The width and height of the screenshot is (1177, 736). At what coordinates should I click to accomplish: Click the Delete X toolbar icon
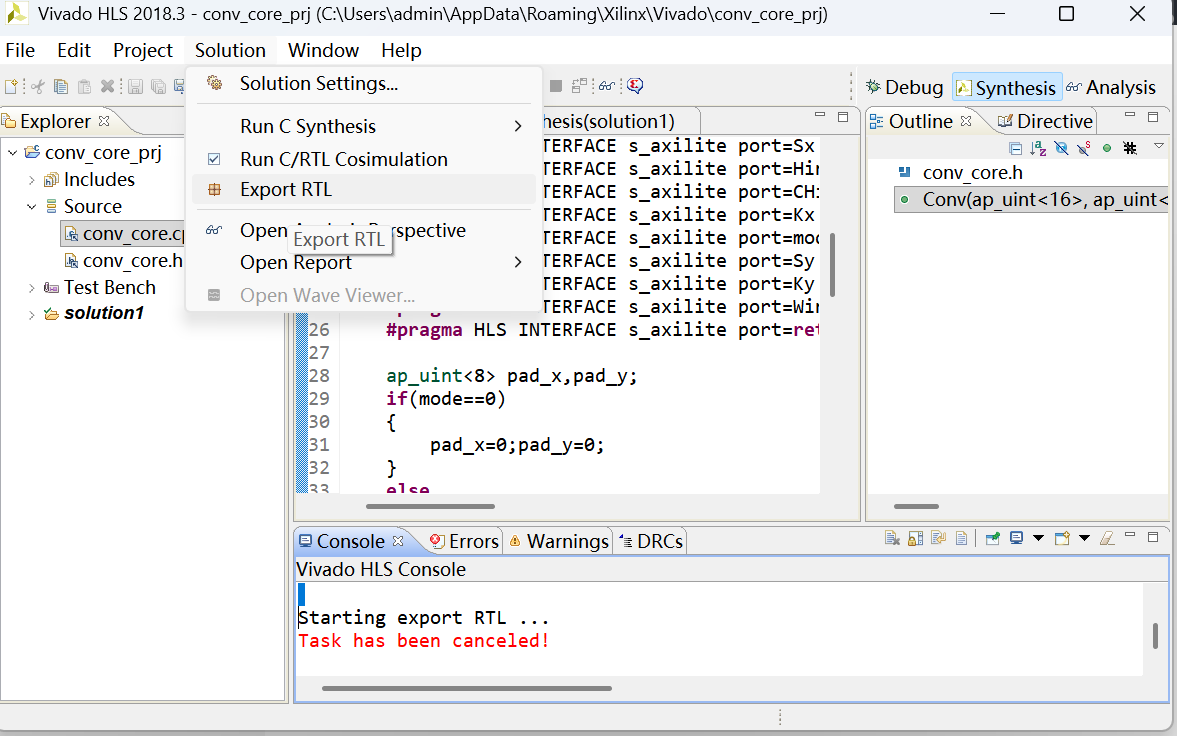108,86
